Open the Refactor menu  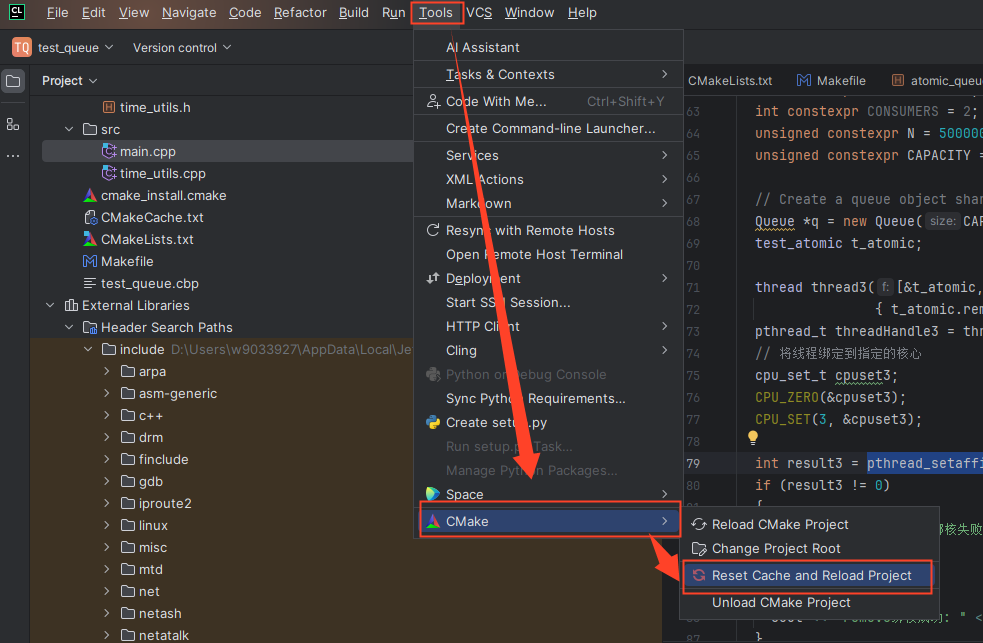[x=300, y=13]
